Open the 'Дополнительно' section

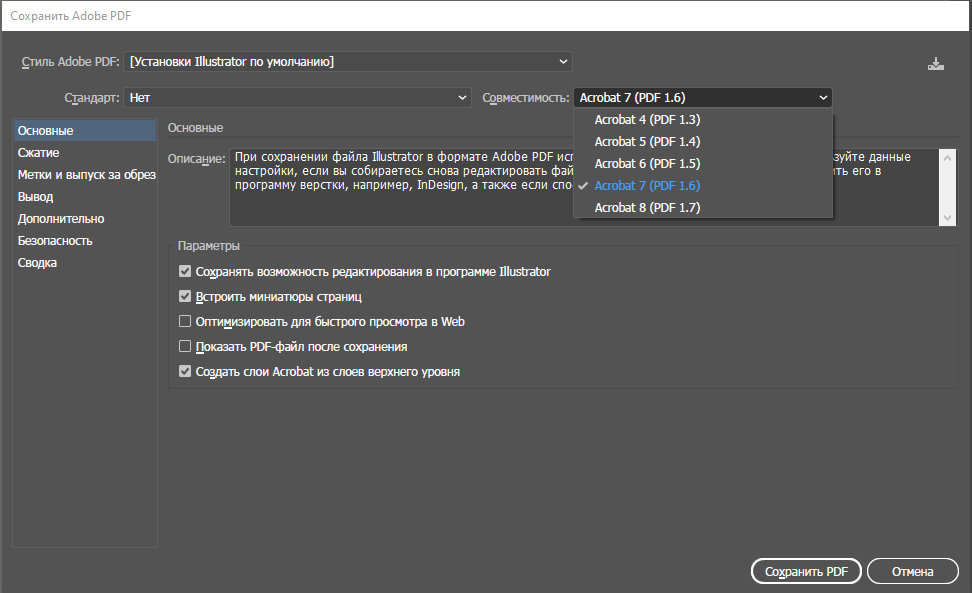point(85,219)
